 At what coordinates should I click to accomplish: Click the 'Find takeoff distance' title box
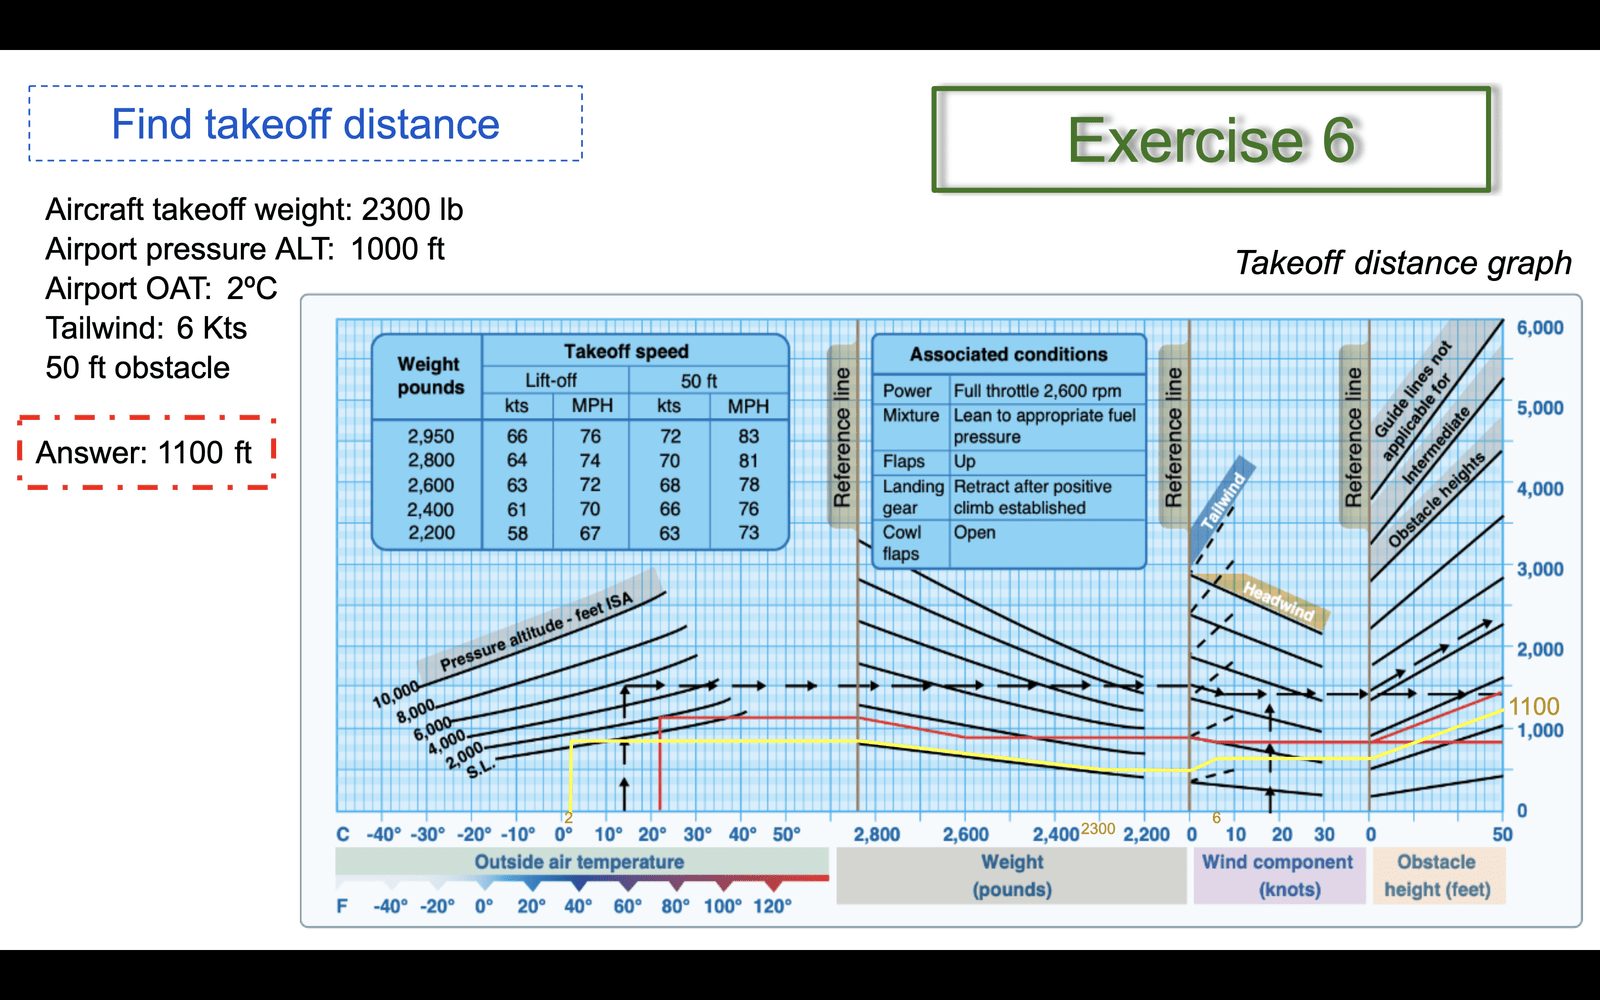305,124
